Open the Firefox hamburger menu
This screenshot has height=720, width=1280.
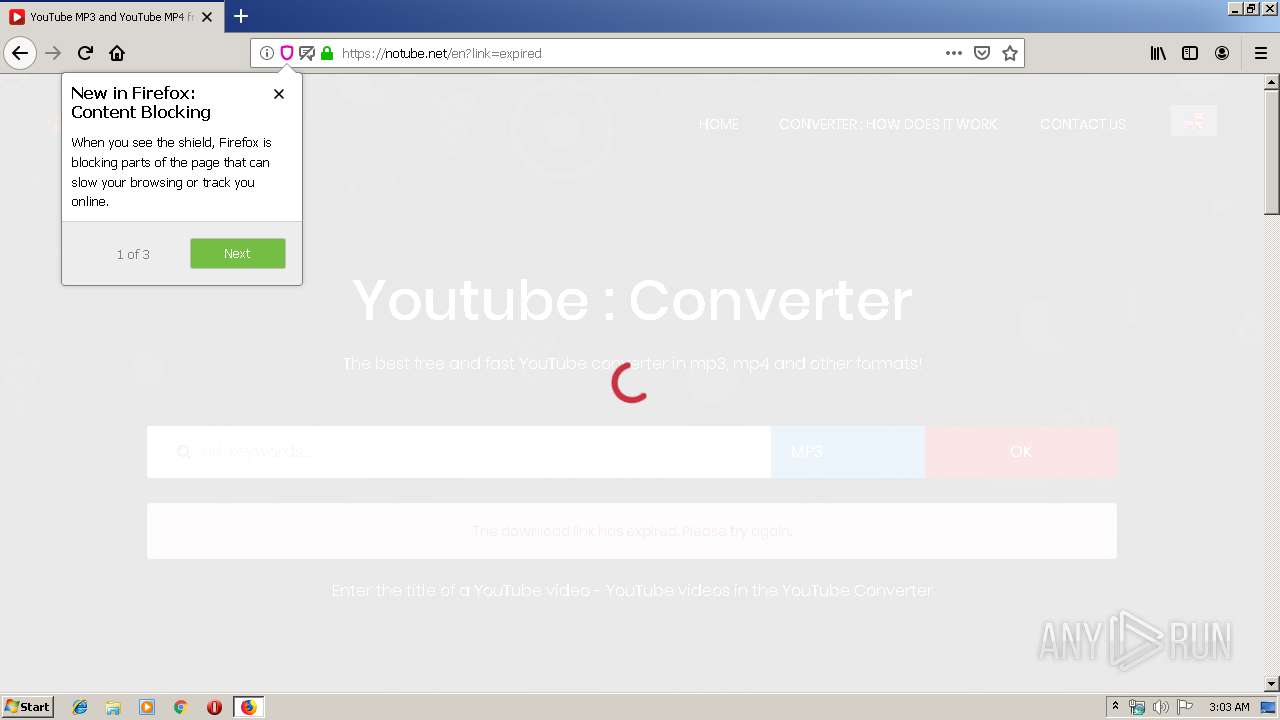tap(1261, 53)
